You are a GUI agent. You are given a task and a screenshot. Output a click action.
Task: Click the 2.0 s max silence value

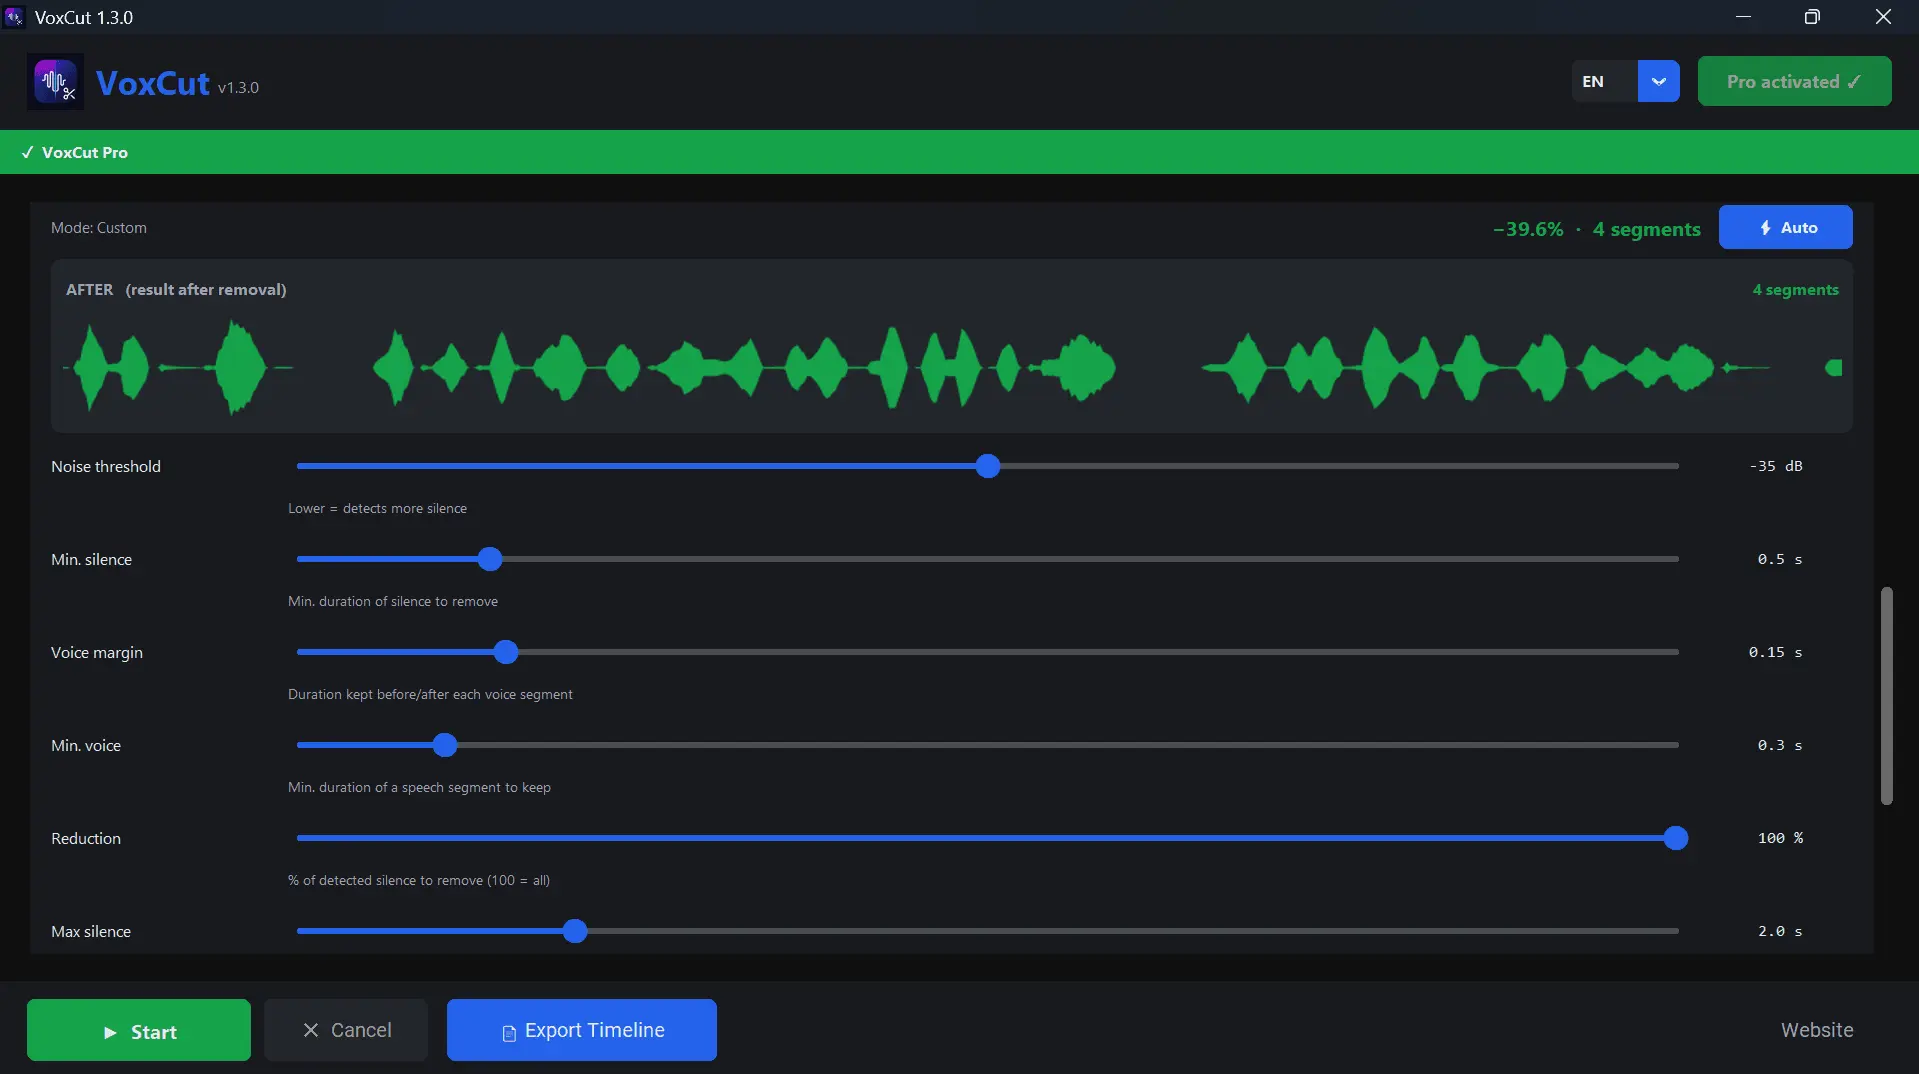[x=1780, y=931]
